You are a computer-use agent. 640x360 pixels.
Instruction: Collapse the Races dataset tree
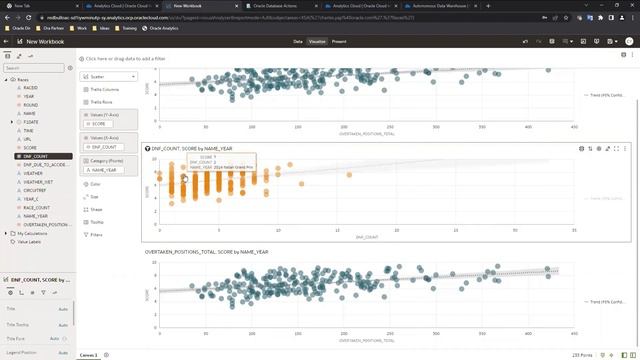point(6,80)
